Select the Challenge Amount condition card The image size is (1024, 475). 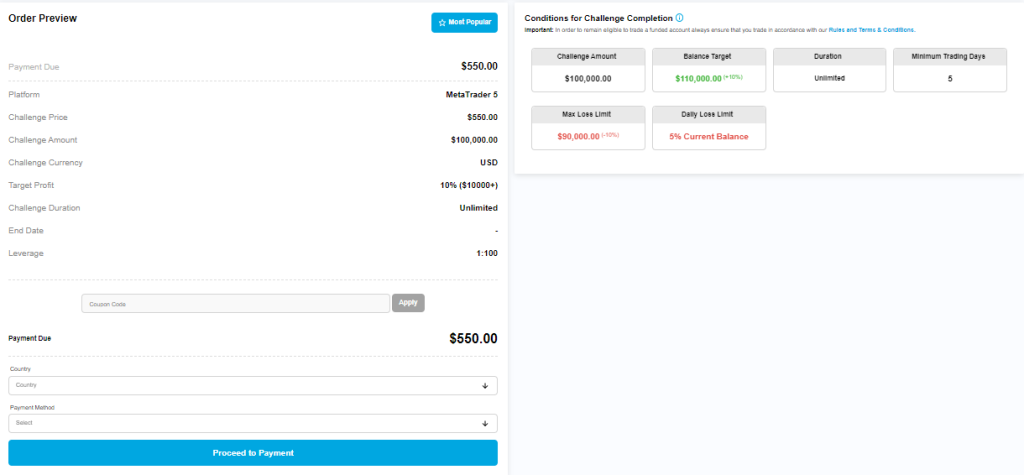(588, 70)
